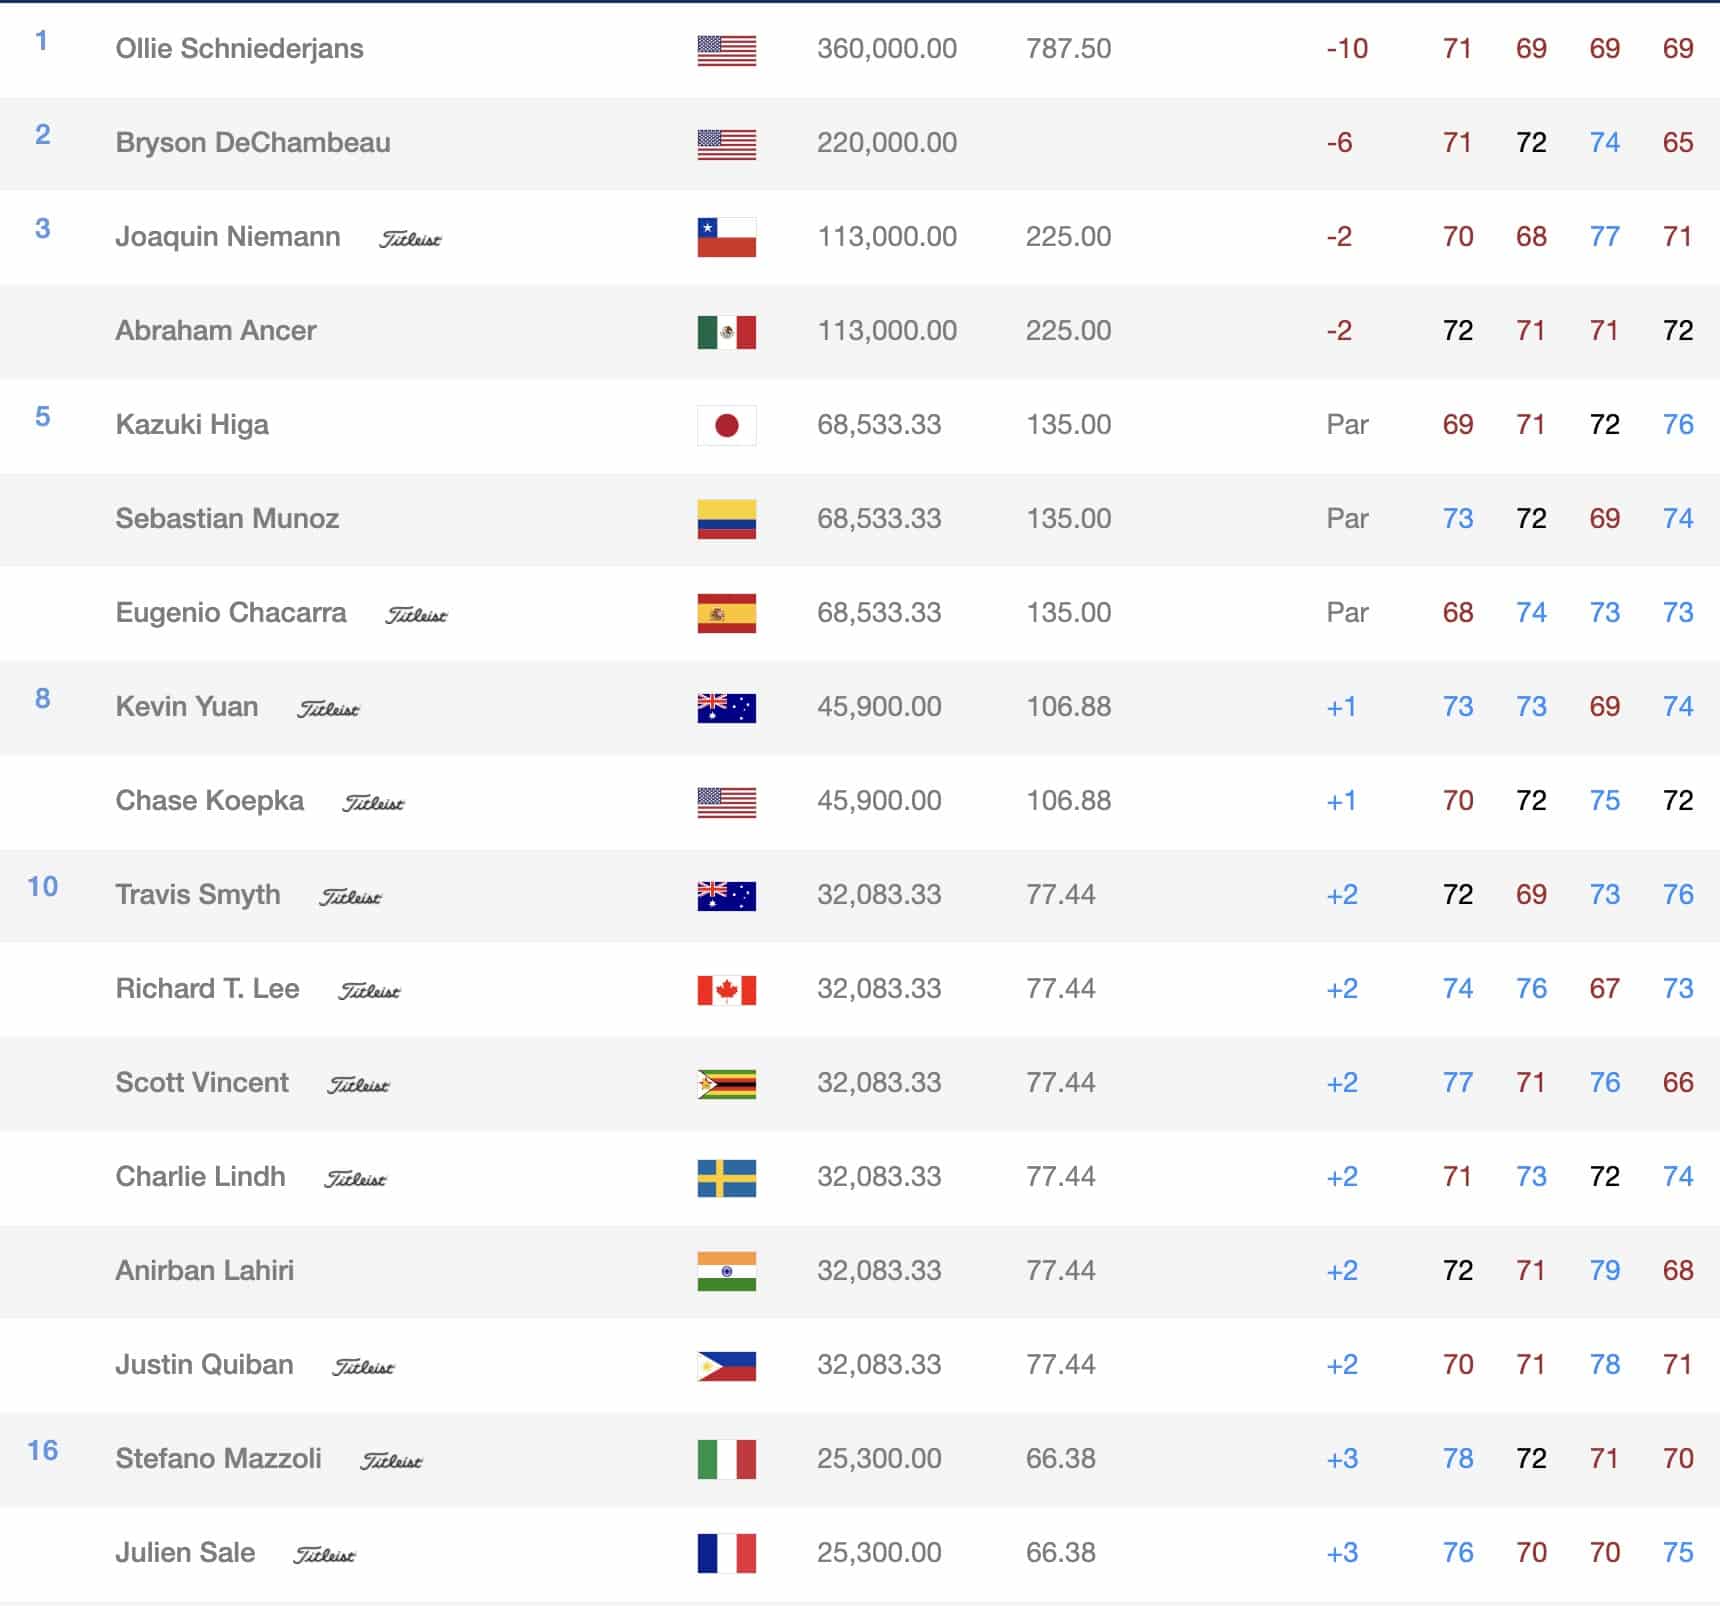Click the Japan flag beside Kazuki Higa
This screenshot has height=1606, width=1720.
click(726, 426)
